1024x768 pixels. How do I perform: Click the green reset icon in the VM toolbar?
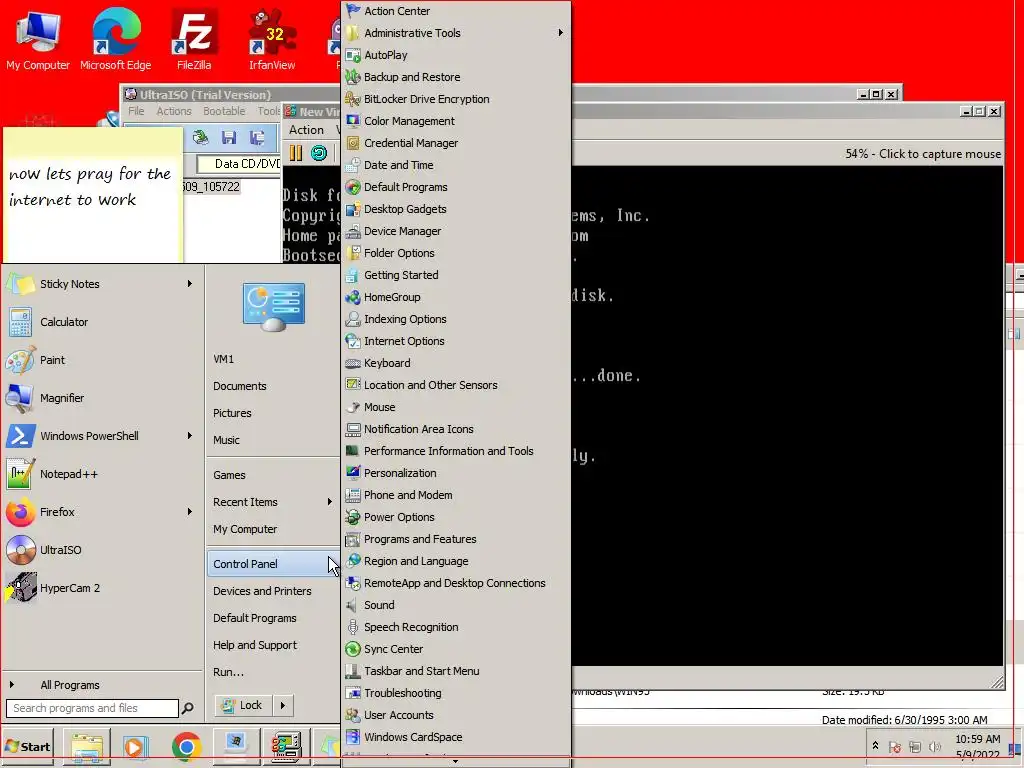pyautogui.click(x=319, y=153)
